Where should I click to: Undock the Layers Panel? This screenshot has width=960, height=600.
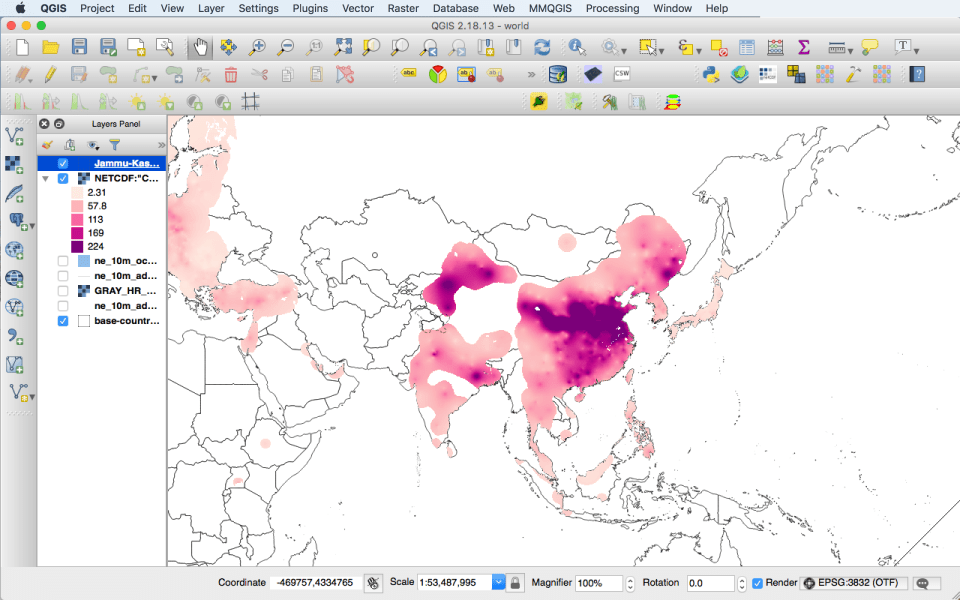pyautogui.click(x=59, y=124)
